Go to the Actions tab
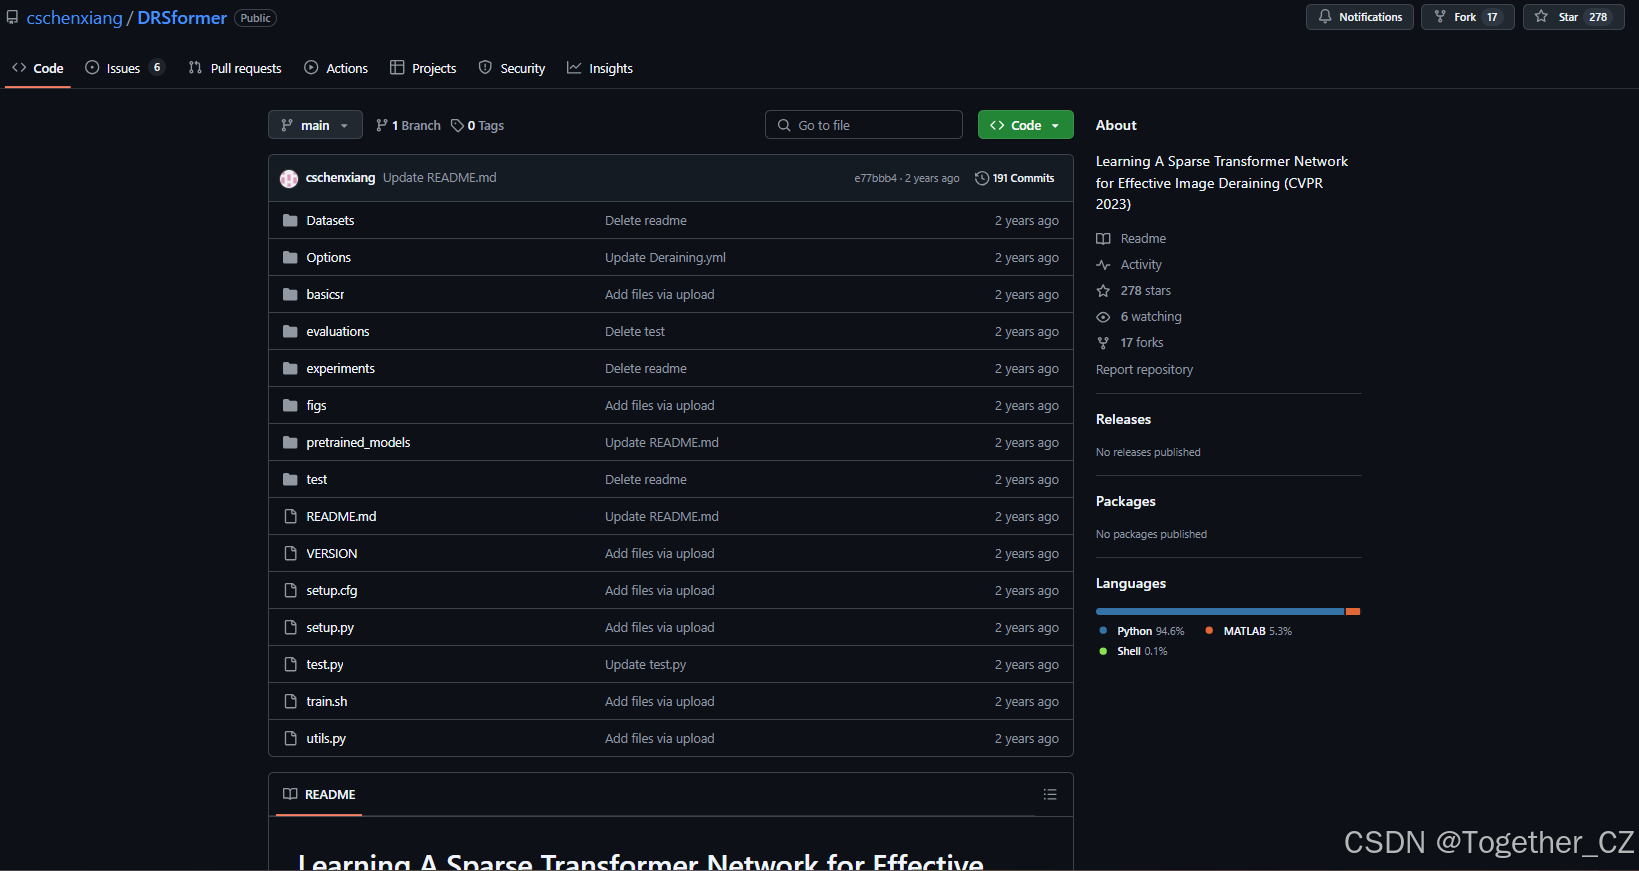Screen dimensions: 1639x871 pyautogui.click(x=336, y=68)
